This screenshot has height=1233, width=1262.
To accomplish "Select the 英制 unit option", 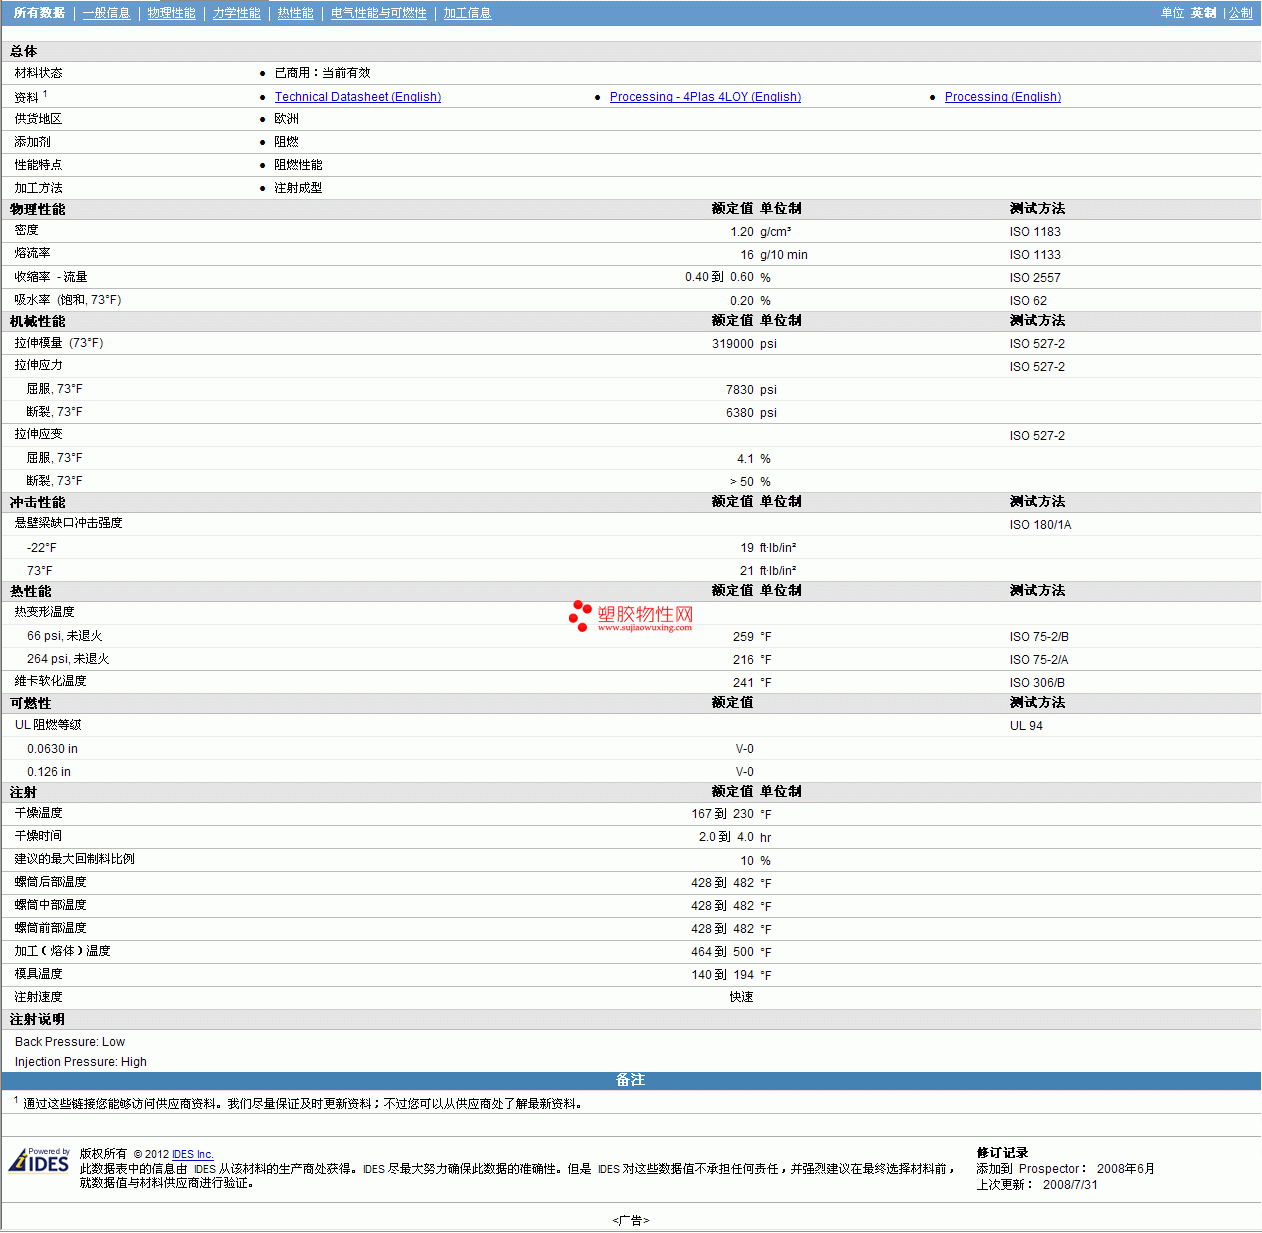I will point(1203,13).
